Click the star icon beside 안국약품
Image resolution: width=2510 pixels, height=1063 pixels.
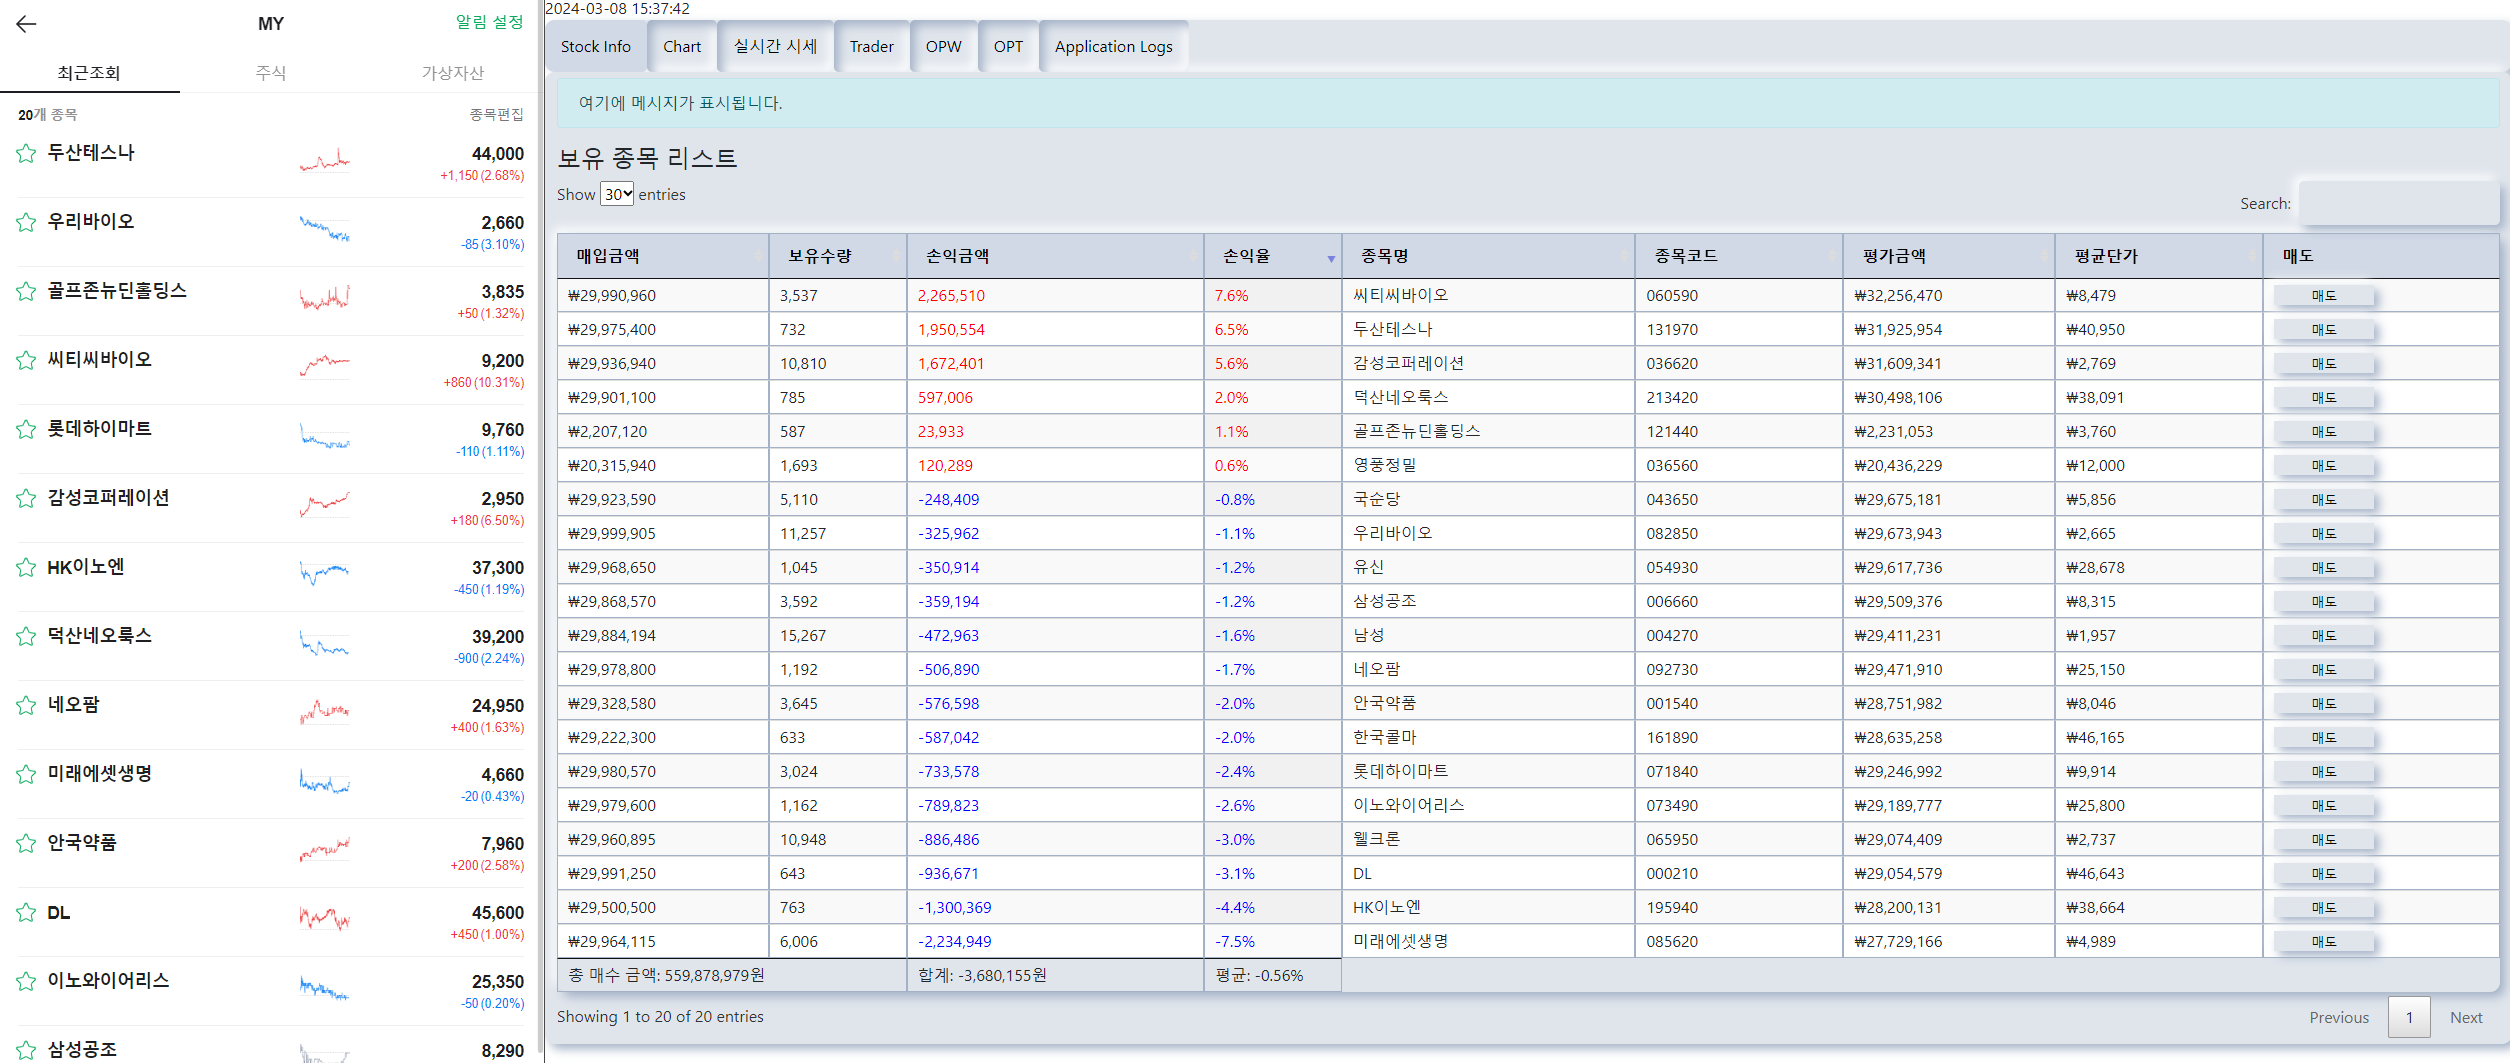pyautogui.click(x=26, y=843)
